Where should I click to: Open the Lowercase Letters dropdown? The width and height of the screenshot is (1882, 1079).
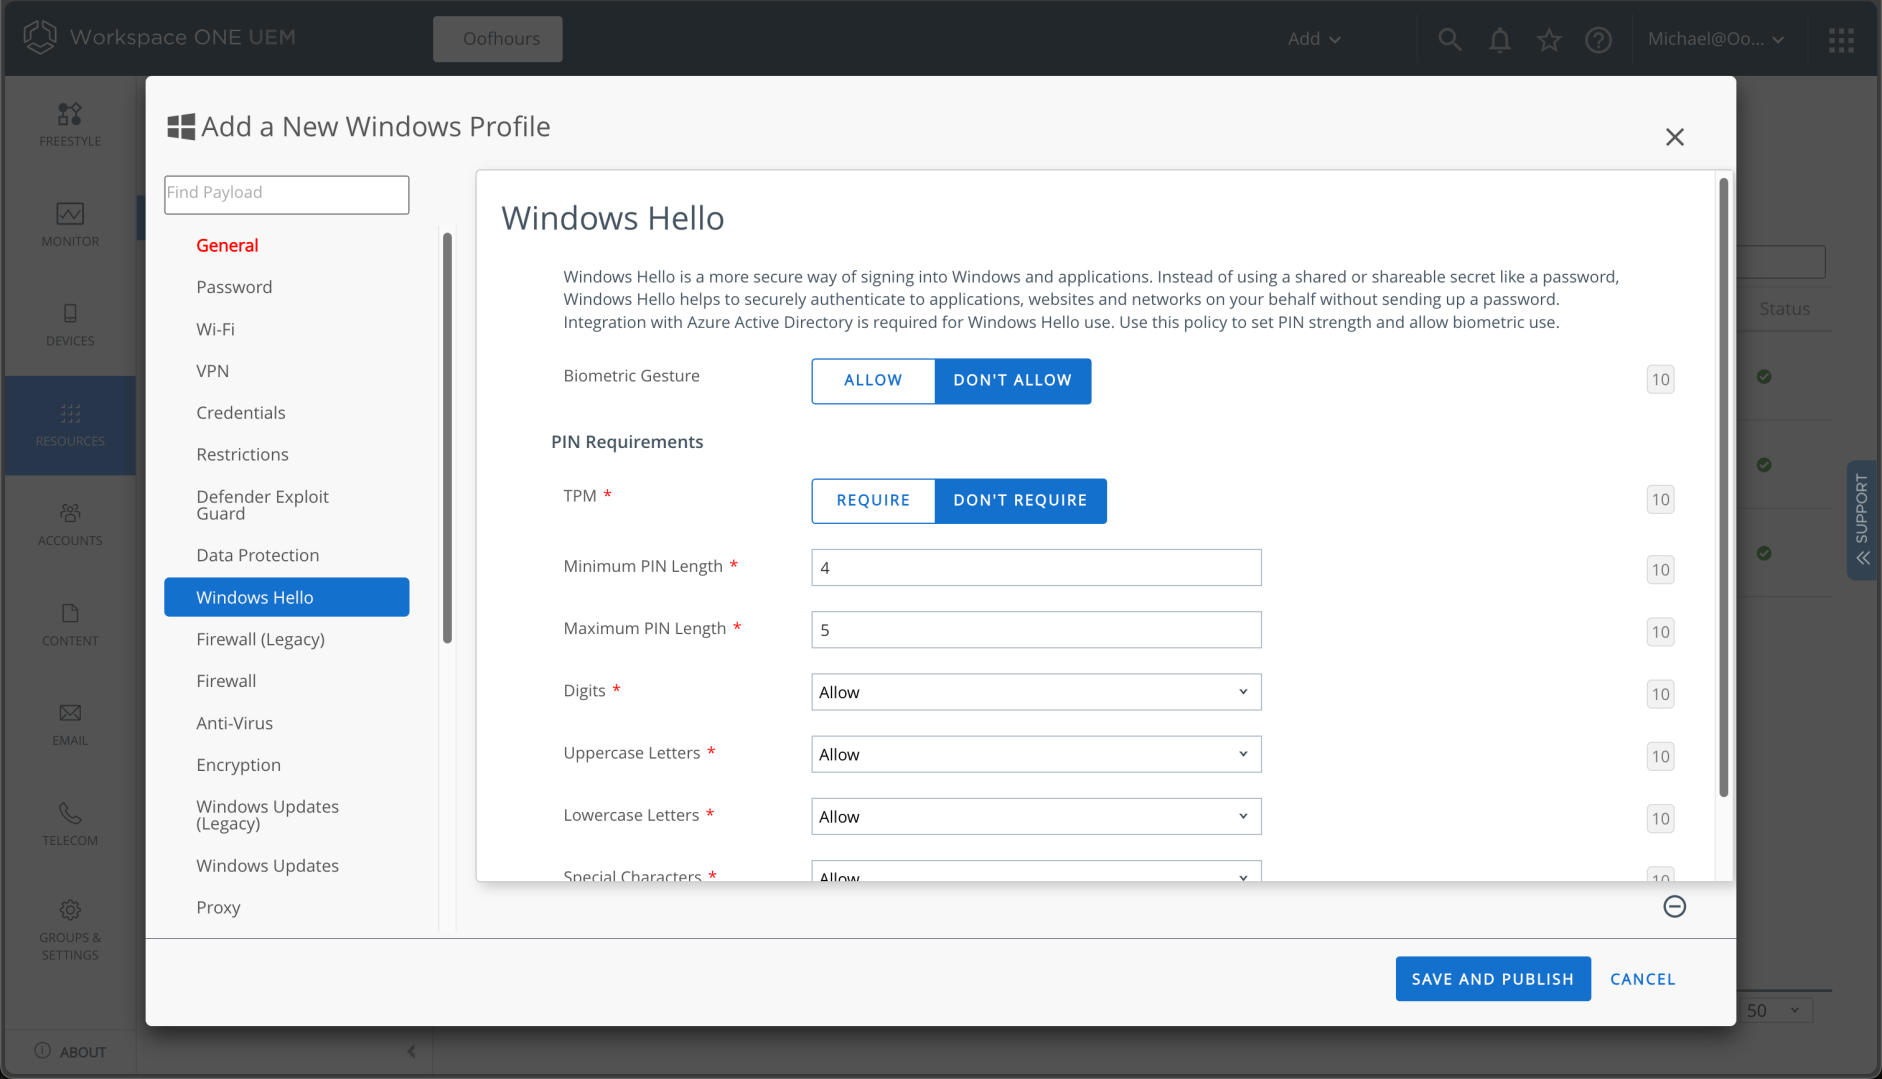(1035, 816)
